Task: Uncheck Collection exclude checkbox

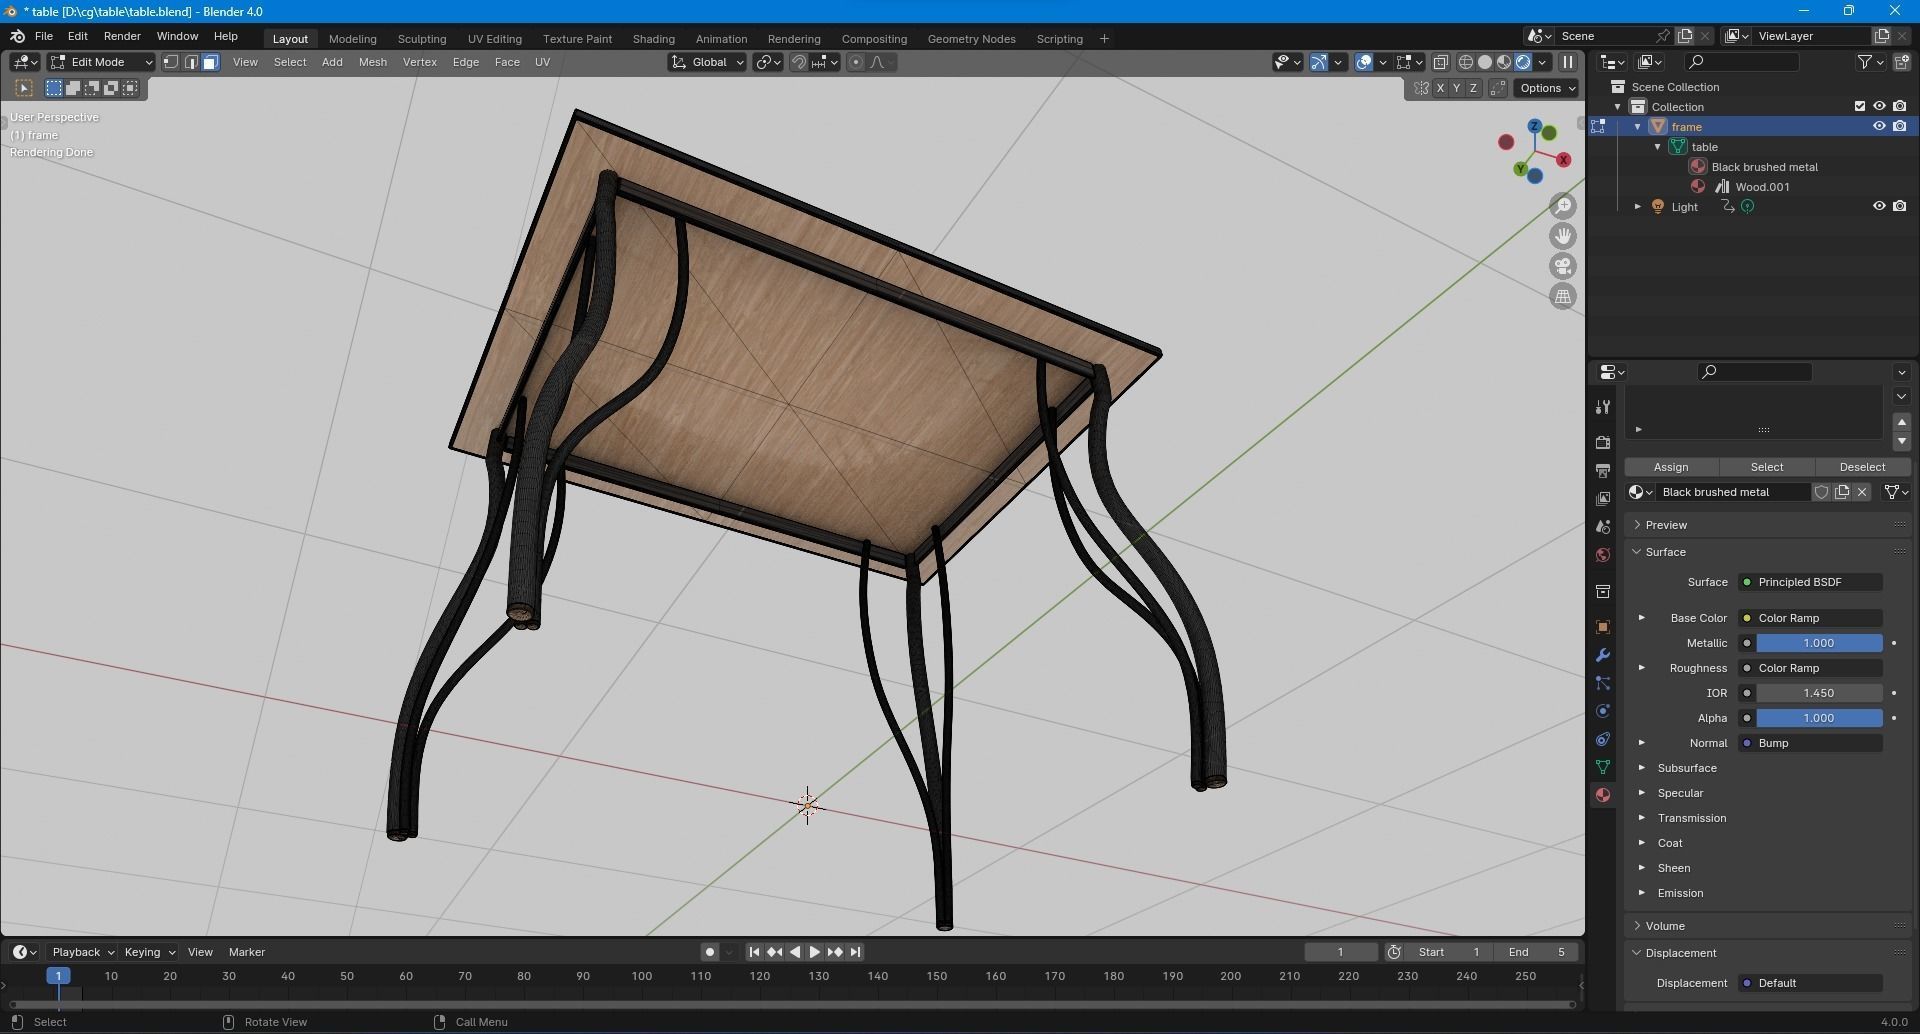Action: [1860, 106]
